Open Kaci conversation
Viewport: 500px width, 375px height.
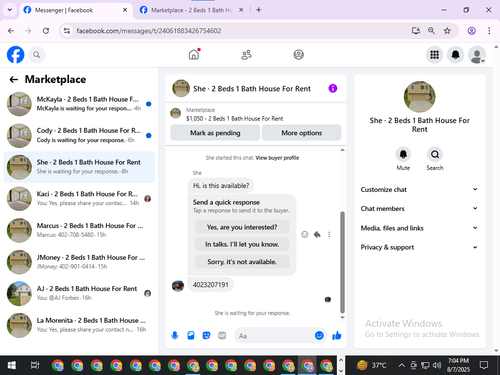(x=79, y=199)
